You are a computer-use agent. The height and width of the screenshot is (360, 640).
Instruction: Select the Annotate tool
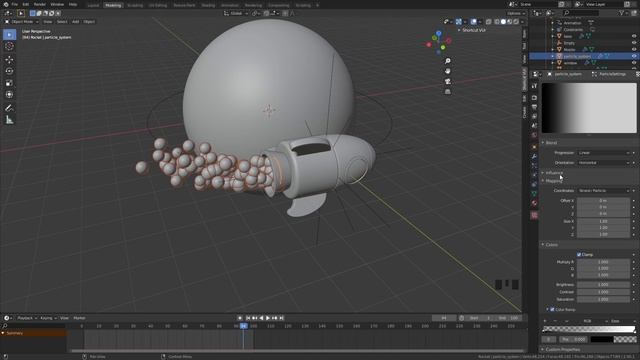tap(9, 108)
